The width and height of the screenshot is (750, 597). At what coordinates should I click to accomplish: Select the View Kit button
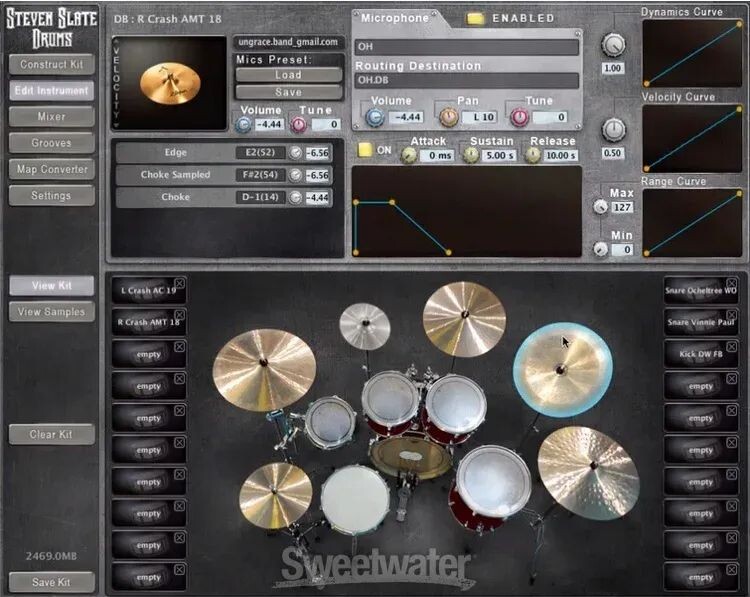[x=52, y=286]
